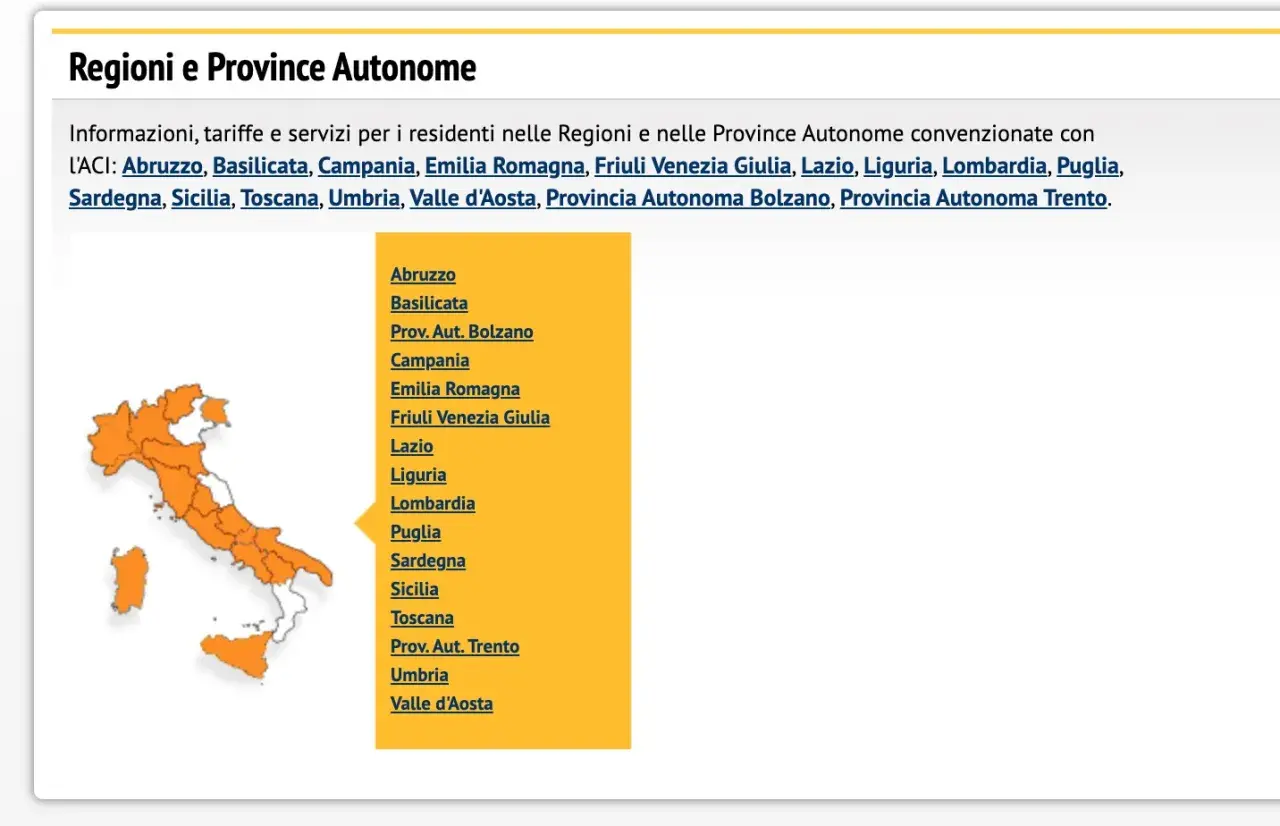This screenshot has width=1280, height=826.
Task: Open Puglia link in intro paragraph
Action: click(1088, 165)
